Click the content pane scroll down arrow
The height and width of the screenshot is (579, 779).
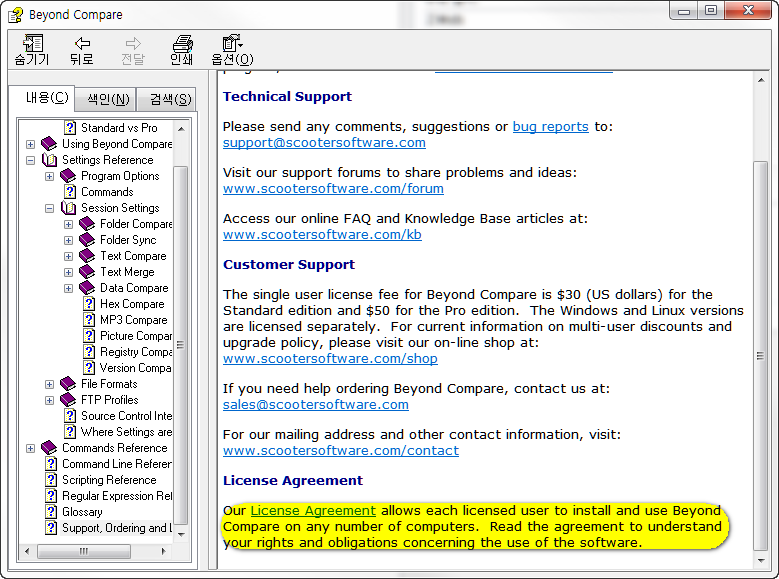[761, 561]
